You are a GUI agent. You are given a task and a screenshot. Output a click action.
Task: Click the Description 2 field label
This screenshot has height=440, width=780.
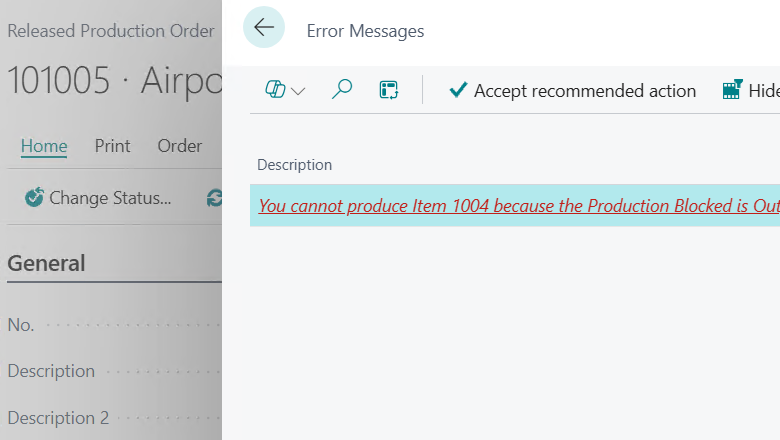pos(58,418)
